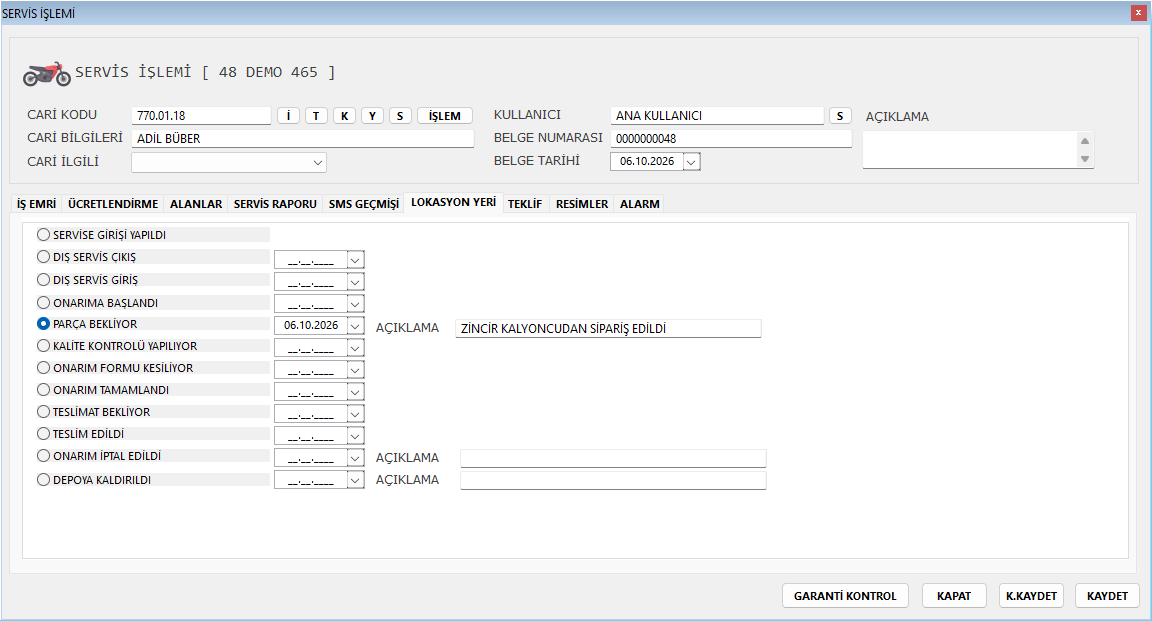Viewport: 1152px width, 621px height.
Task: Click the CARİ KODU input field
Action: click(x=201, y=115)
